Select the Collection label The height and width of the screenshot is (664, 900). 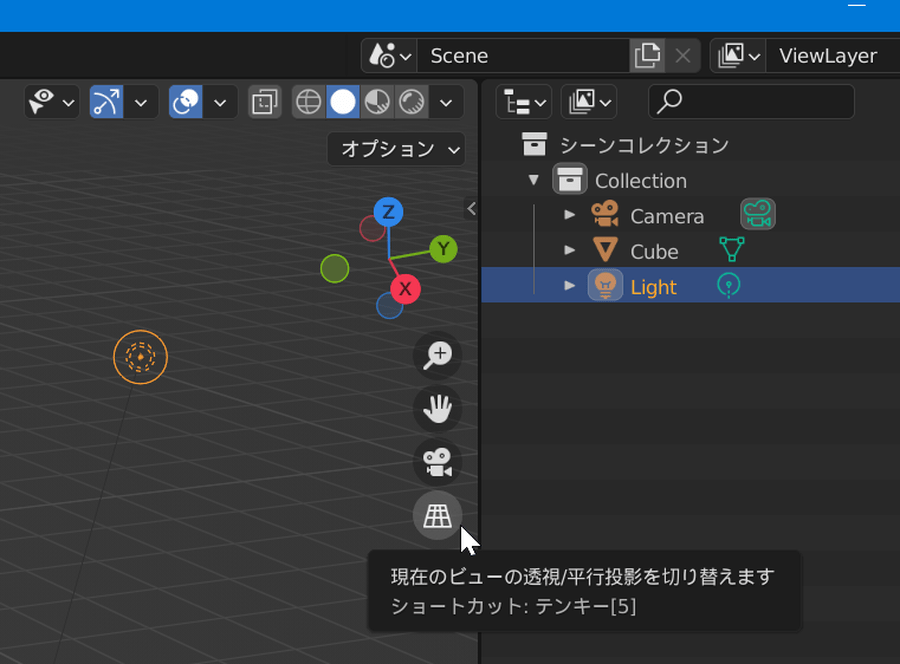click(641, 181)
